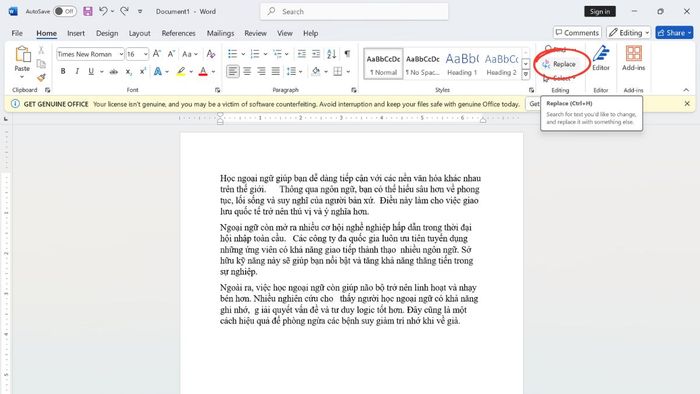Click the Save icon in title bar

click(x=88, y=11)
